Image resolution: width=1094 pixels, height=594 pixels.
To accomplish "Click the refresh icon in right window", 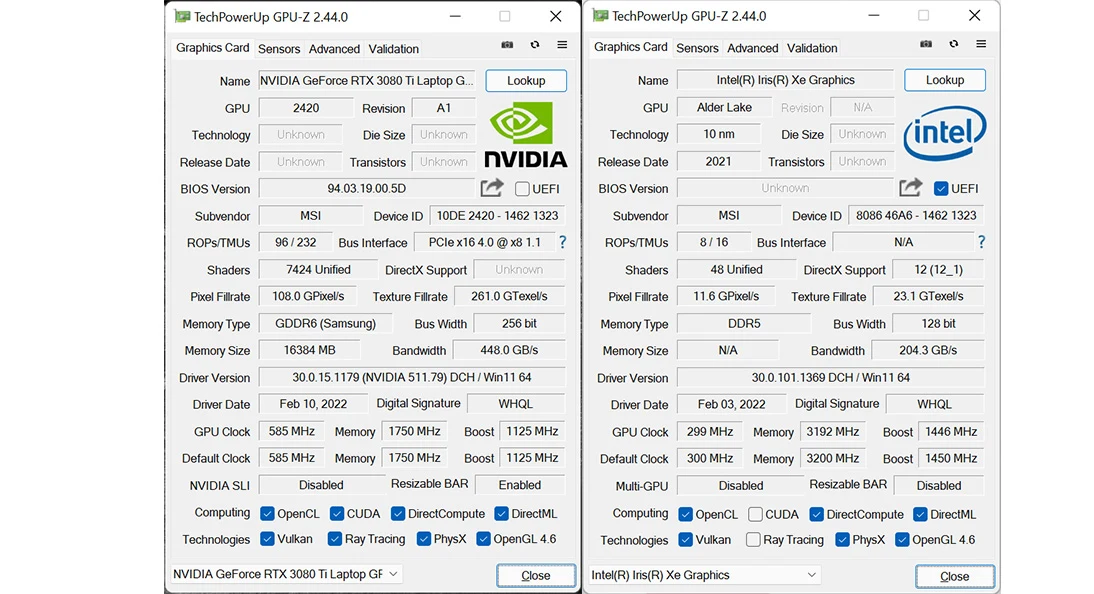I will click(x=953, y=45).
